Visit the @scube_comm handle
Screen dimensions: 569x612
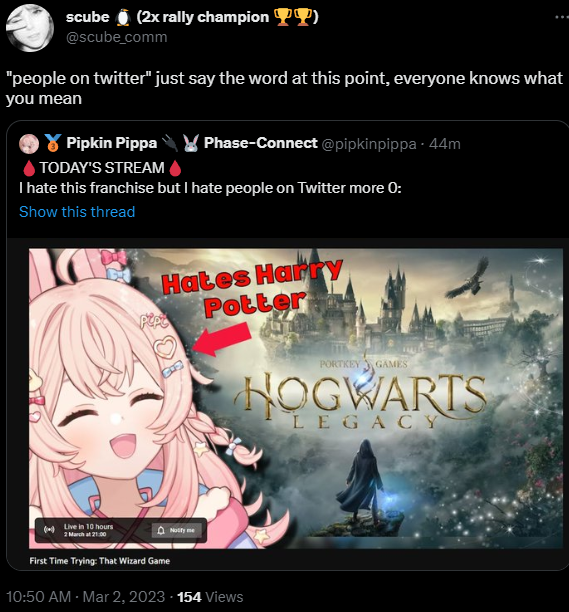point(116,37)
